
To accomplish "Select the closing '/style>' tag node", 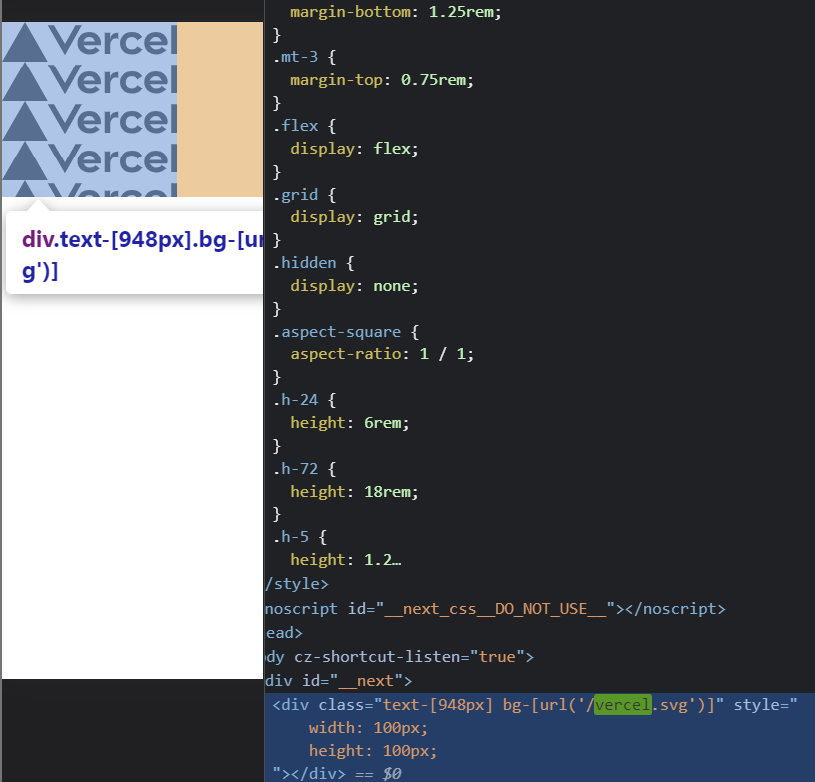I will [x=297, y=584].
